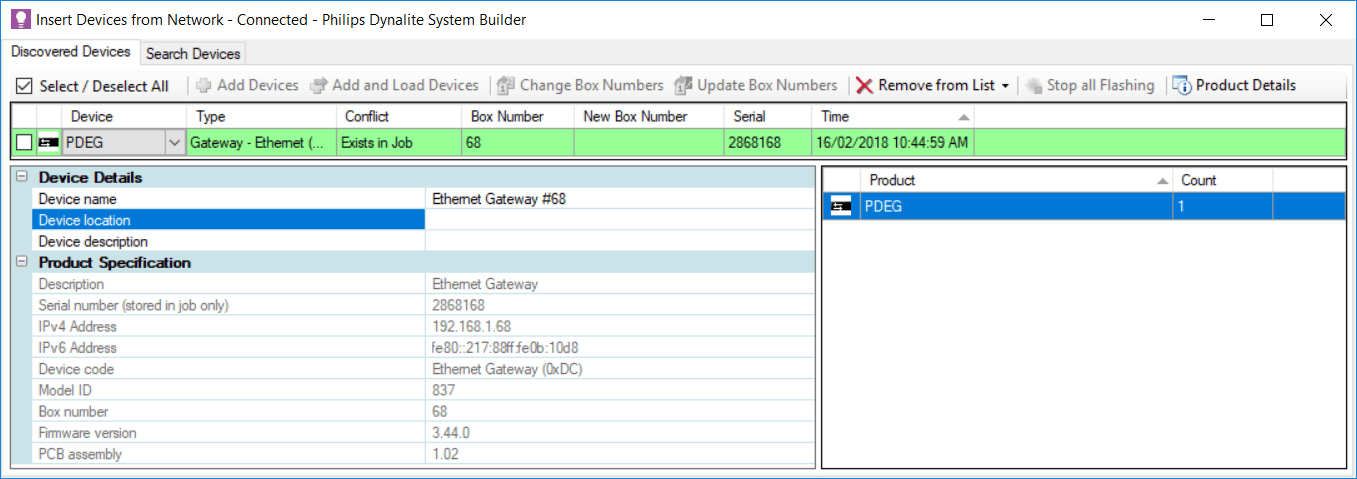
Task: Click the Device code value Ethernet Gateway (0xDC)
Action: (620, 369)
